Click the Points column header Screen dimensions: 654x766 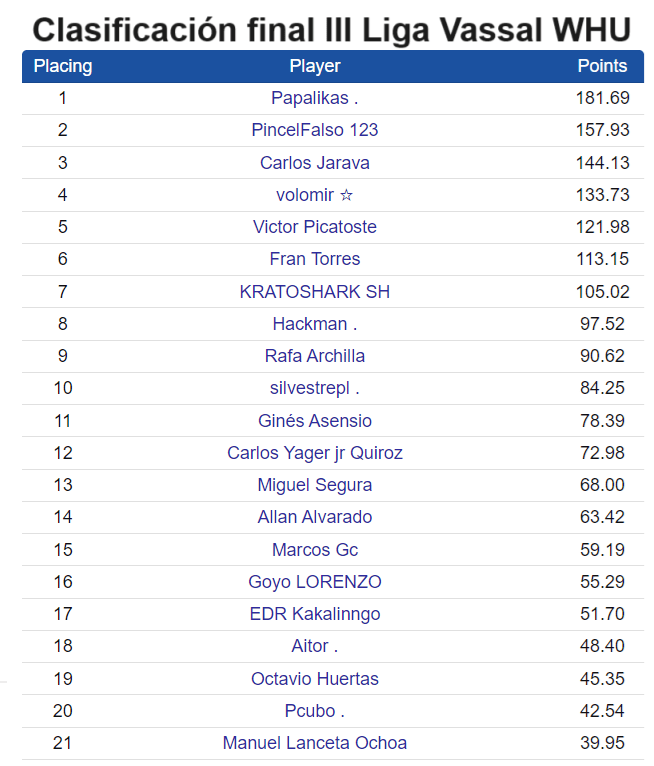tap(602, 67)
